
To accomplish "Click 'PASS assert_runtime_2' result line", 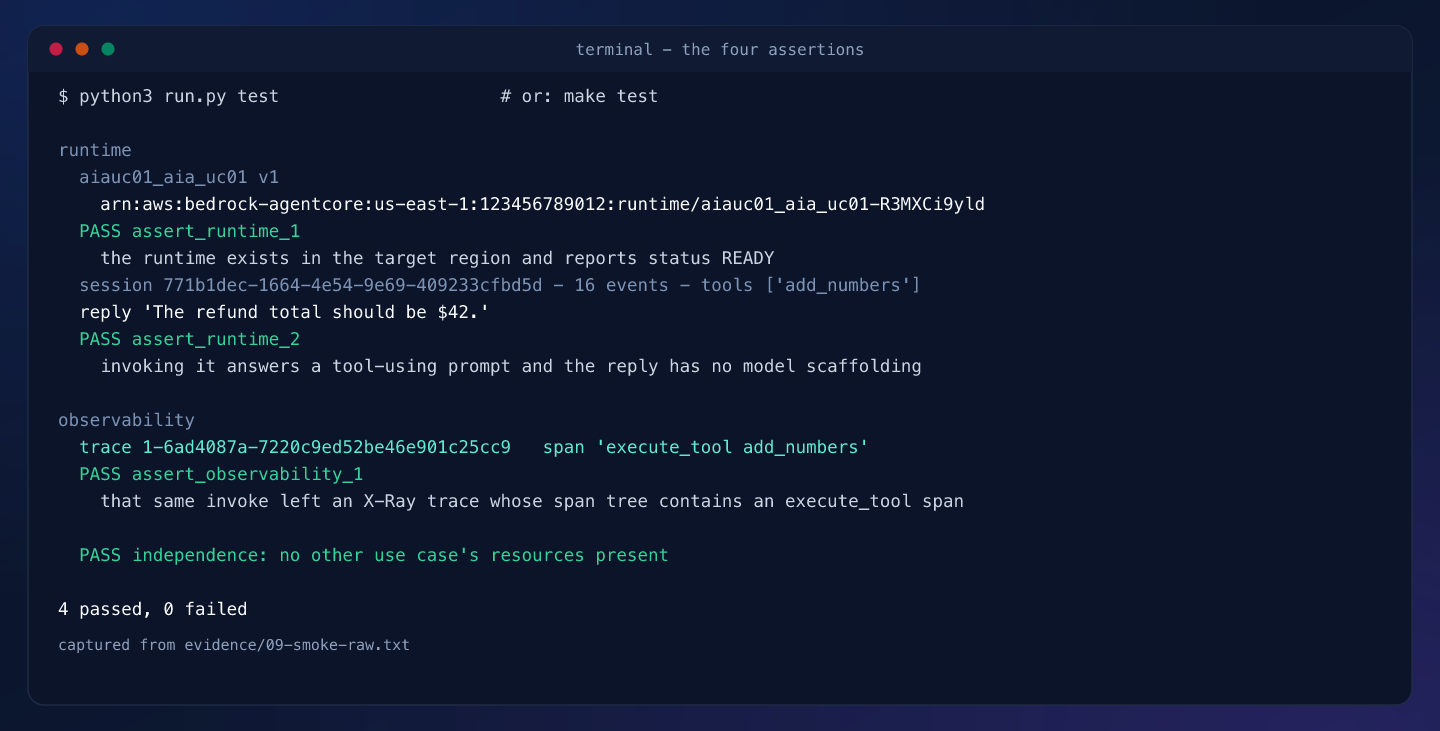I will tap(190, 339).
